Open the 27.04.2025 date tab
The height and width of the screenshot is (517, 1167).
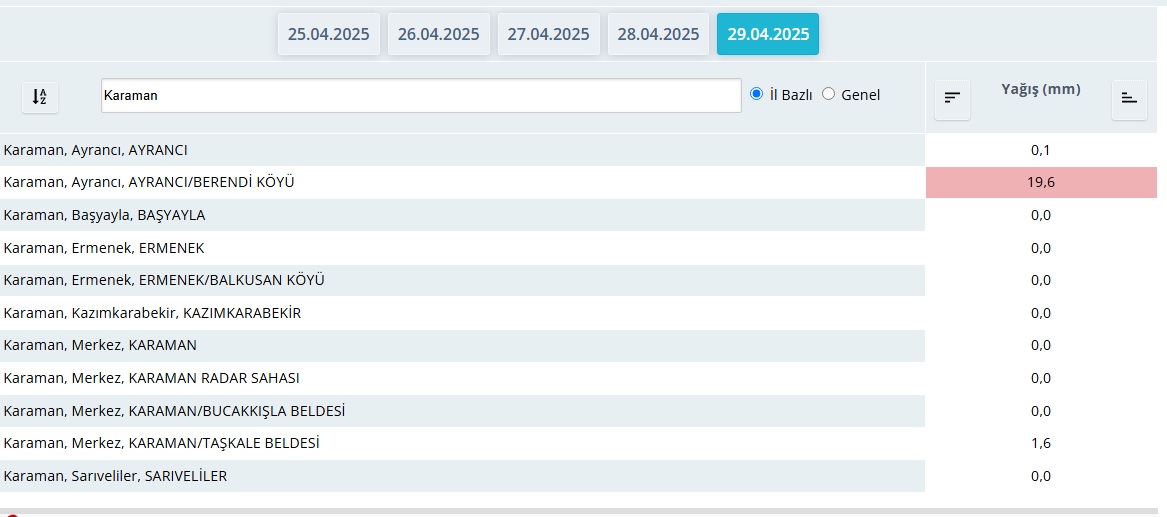coord(548,34)
